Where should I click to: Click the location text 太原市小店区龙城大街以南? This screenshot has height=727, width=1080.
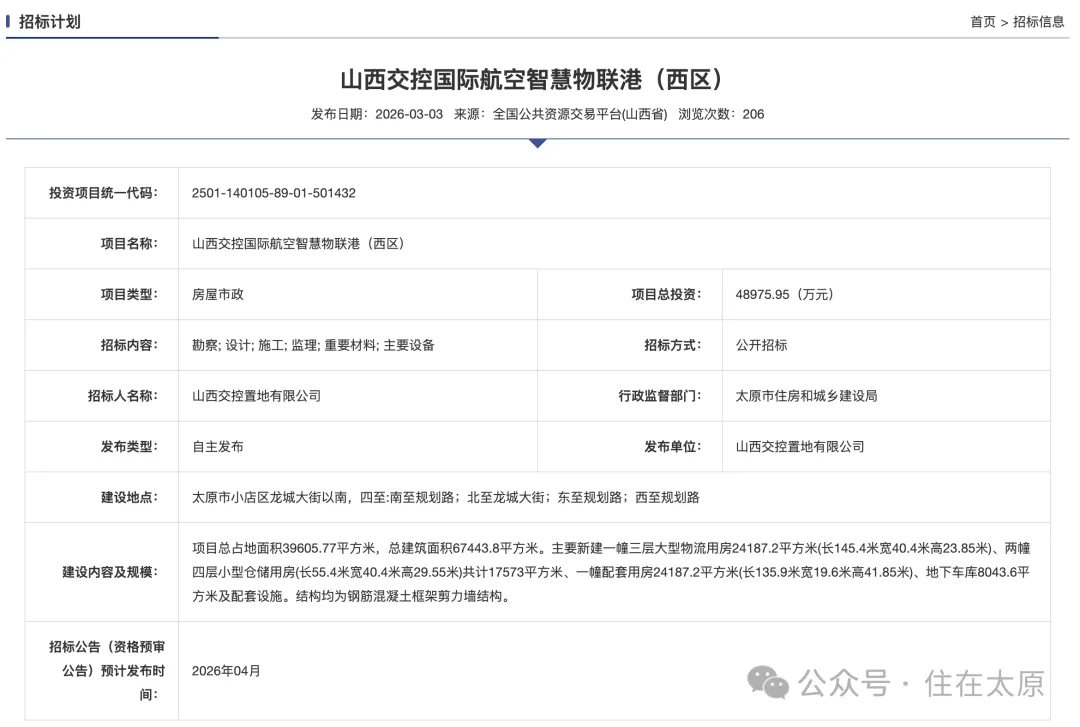click(269, 498)
